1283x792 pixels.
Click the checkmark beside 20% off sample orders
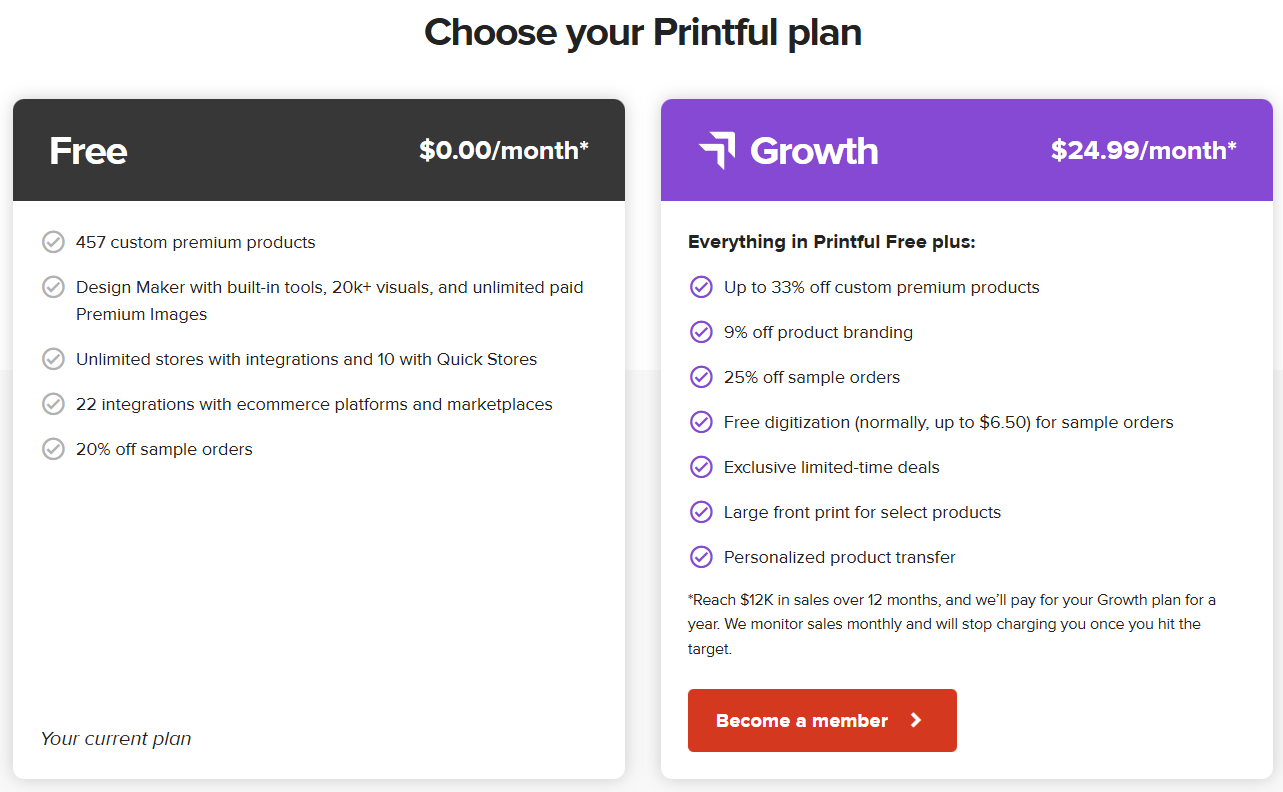click(x=53, y=448)
